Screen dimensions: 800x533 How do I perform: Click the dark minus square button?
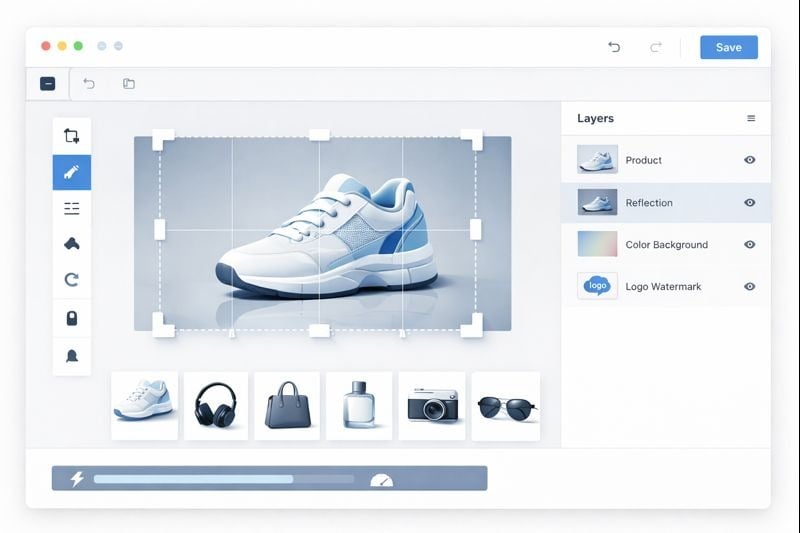tap(47, 84)
